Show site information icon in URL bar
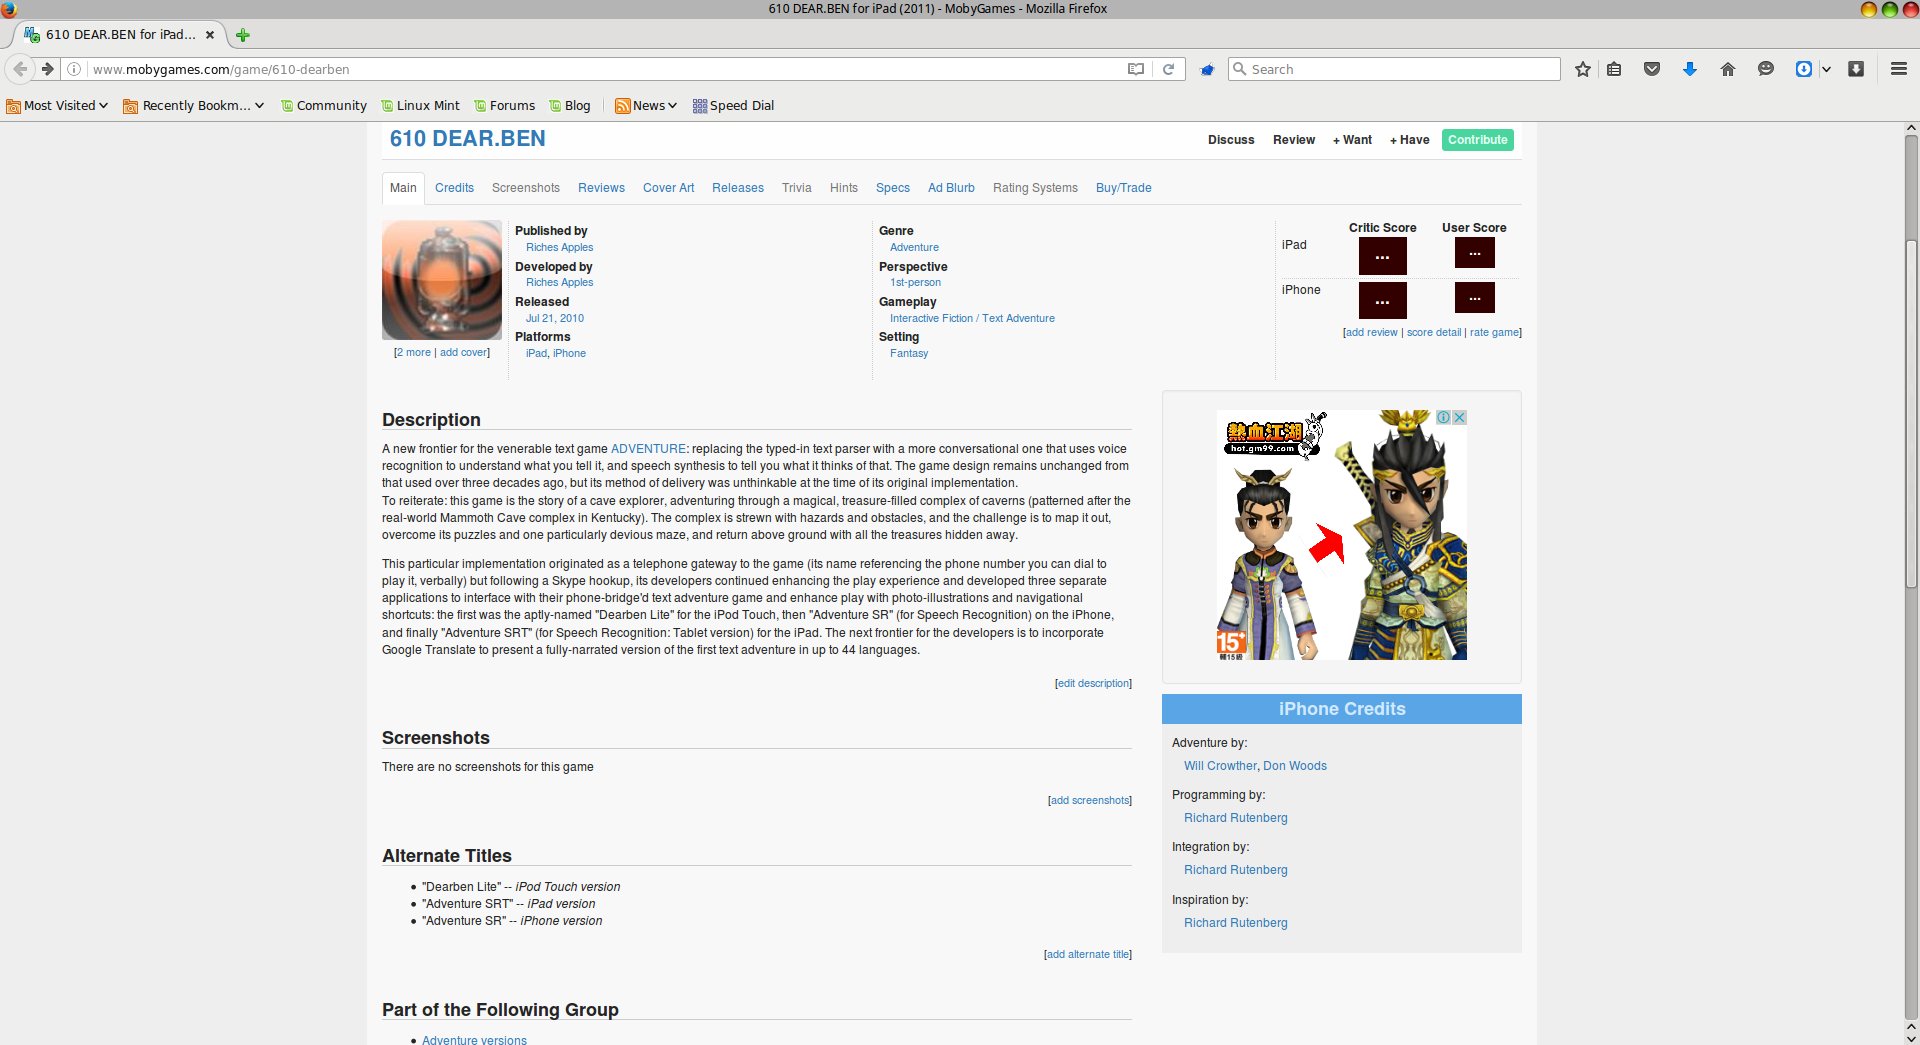This screenshot has height=1045, width=1920. pos(74,69)
